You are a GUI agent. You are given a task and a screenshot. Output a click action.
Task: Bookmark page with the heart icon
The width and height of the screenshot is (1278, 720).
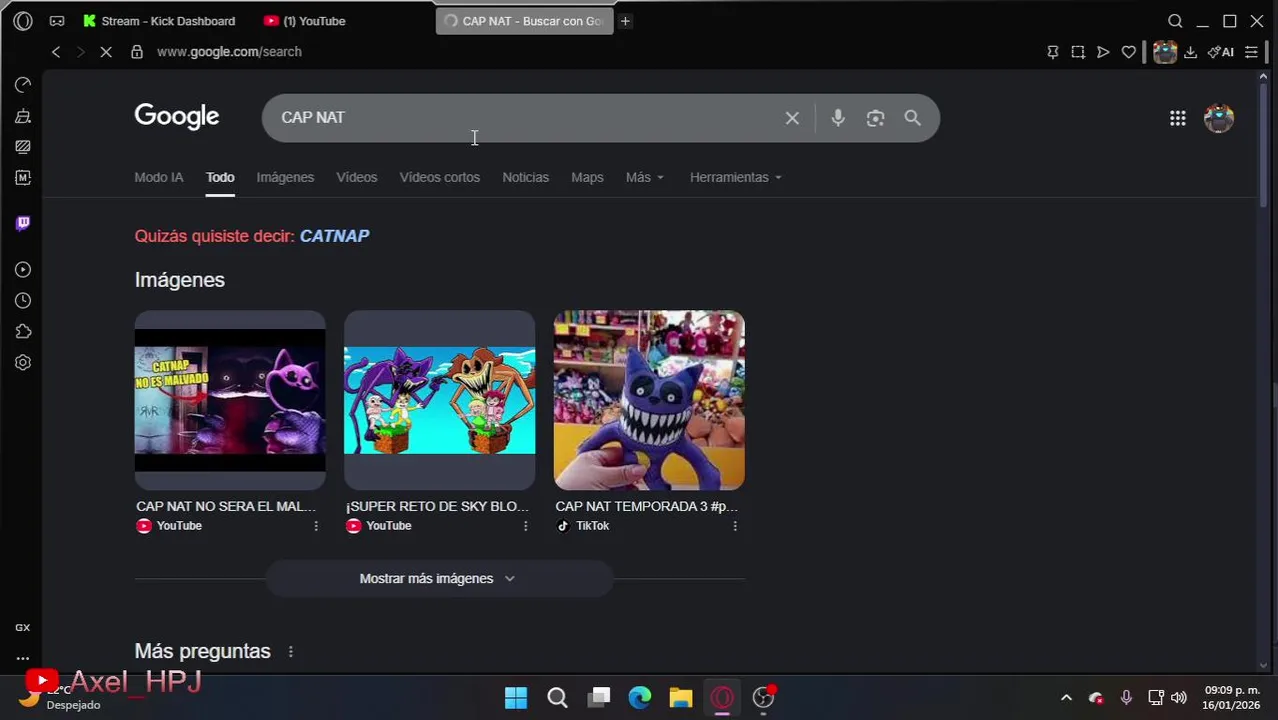pyautogui.click(x=1129, y=52)
